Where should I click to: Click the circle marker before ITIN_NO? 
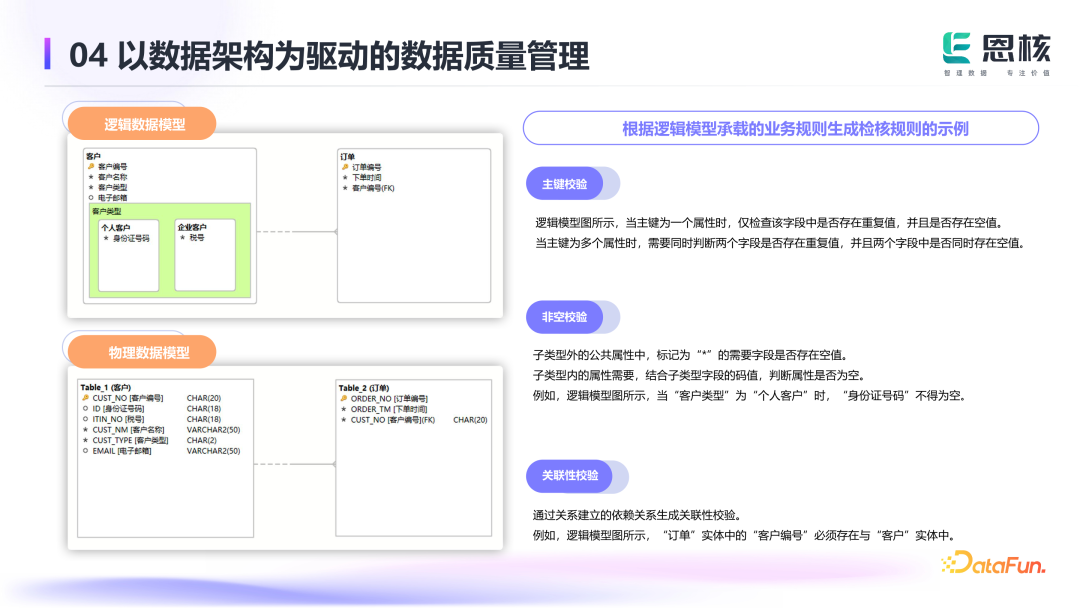coord(85,419)
